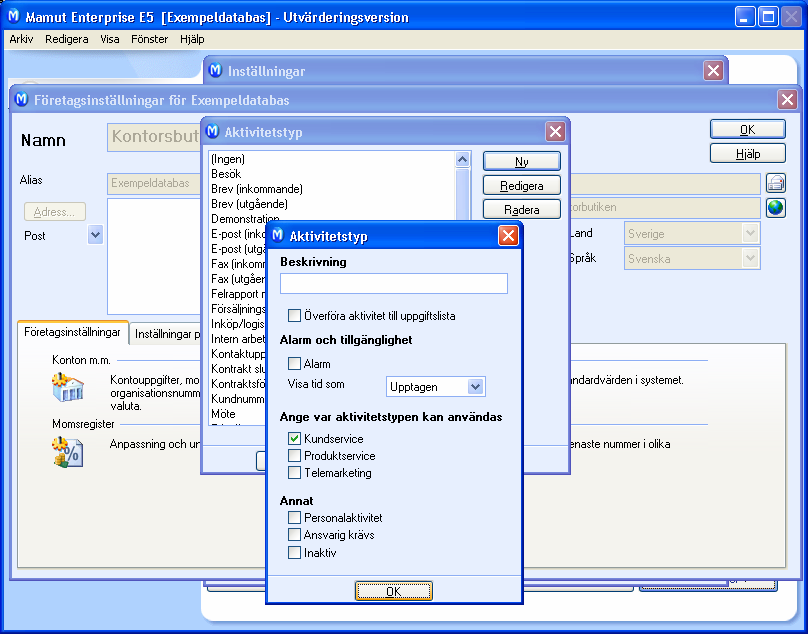
Task: Mark the activity type as Inaktiv
Action: pyautogui.click(x=294, y=553)
